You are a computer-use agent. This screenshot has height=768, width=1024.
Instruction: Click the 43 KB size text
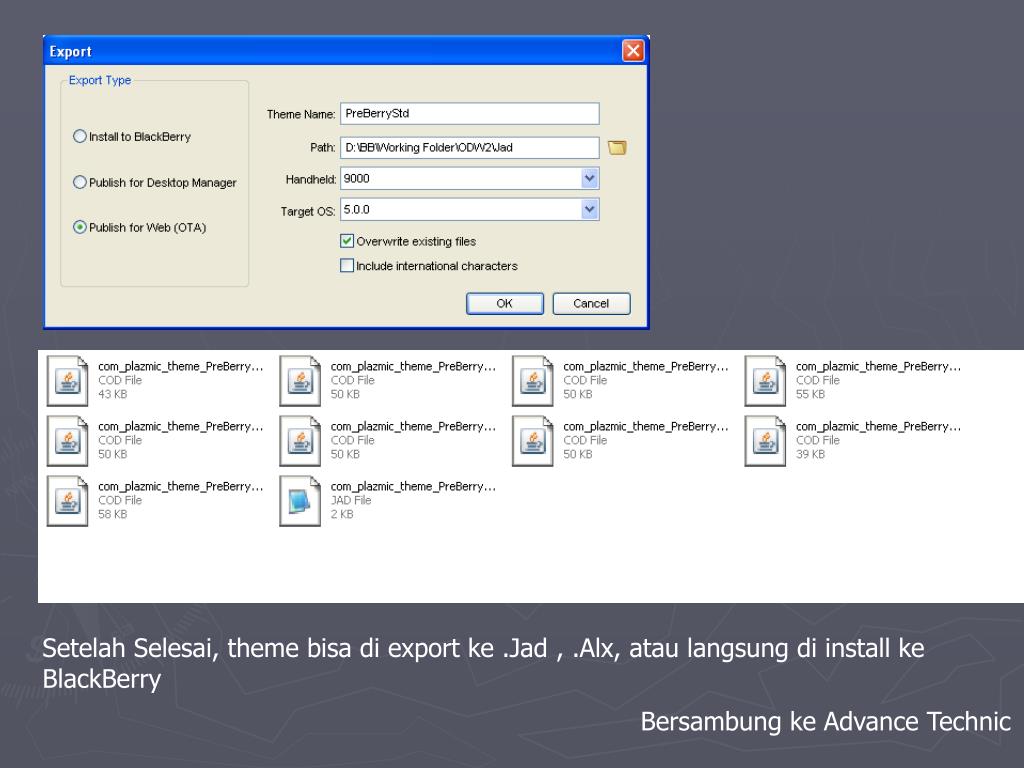[112, 394]
